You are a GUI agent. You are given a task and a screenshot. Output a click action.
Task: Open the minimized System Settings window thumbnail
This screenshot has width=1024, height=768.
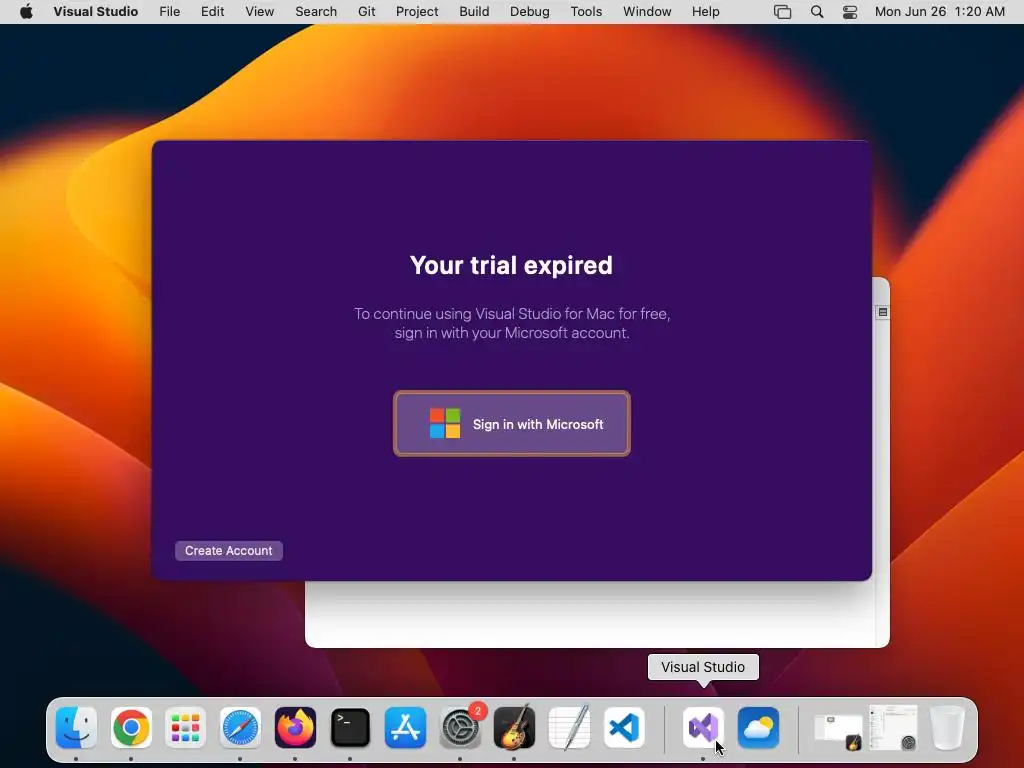(893, 728)
